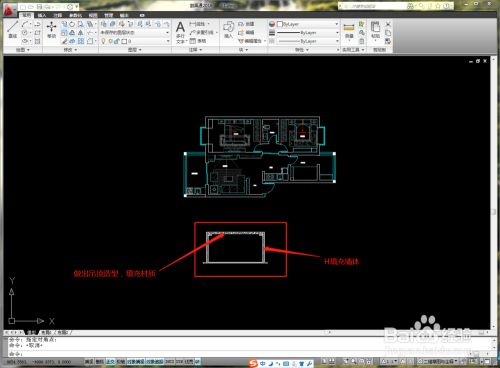Open the Measure utility tool

349,30
